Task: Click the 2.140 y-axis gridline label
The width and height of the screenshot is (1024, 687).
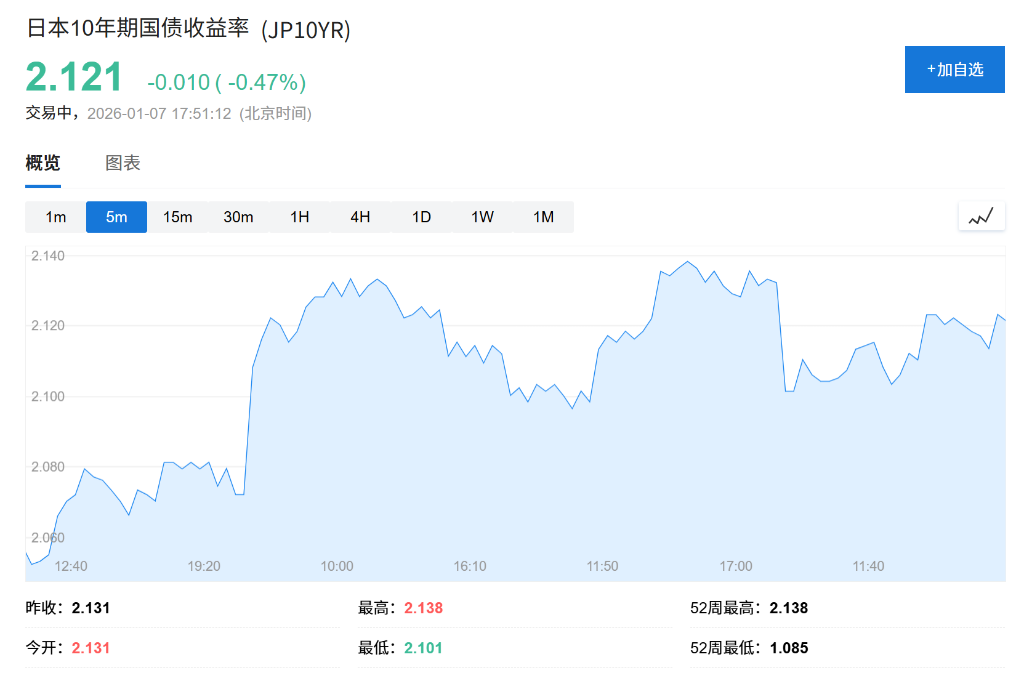Action: pyautogui.click(x=48, y=256)
